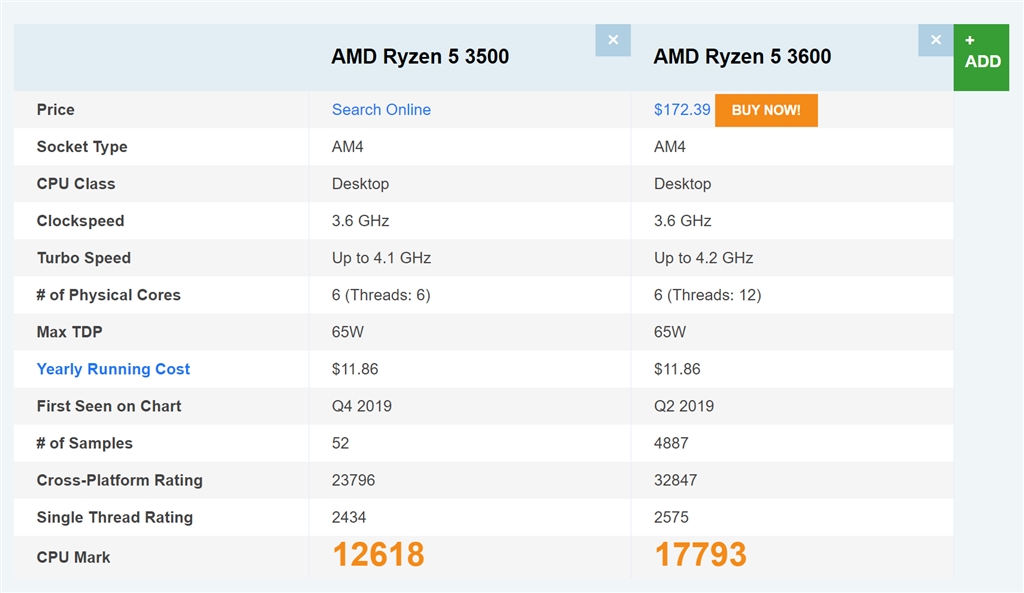The image size is (1024, 593).
Task: Click the Socket Type row label
Action: (82, 147)
